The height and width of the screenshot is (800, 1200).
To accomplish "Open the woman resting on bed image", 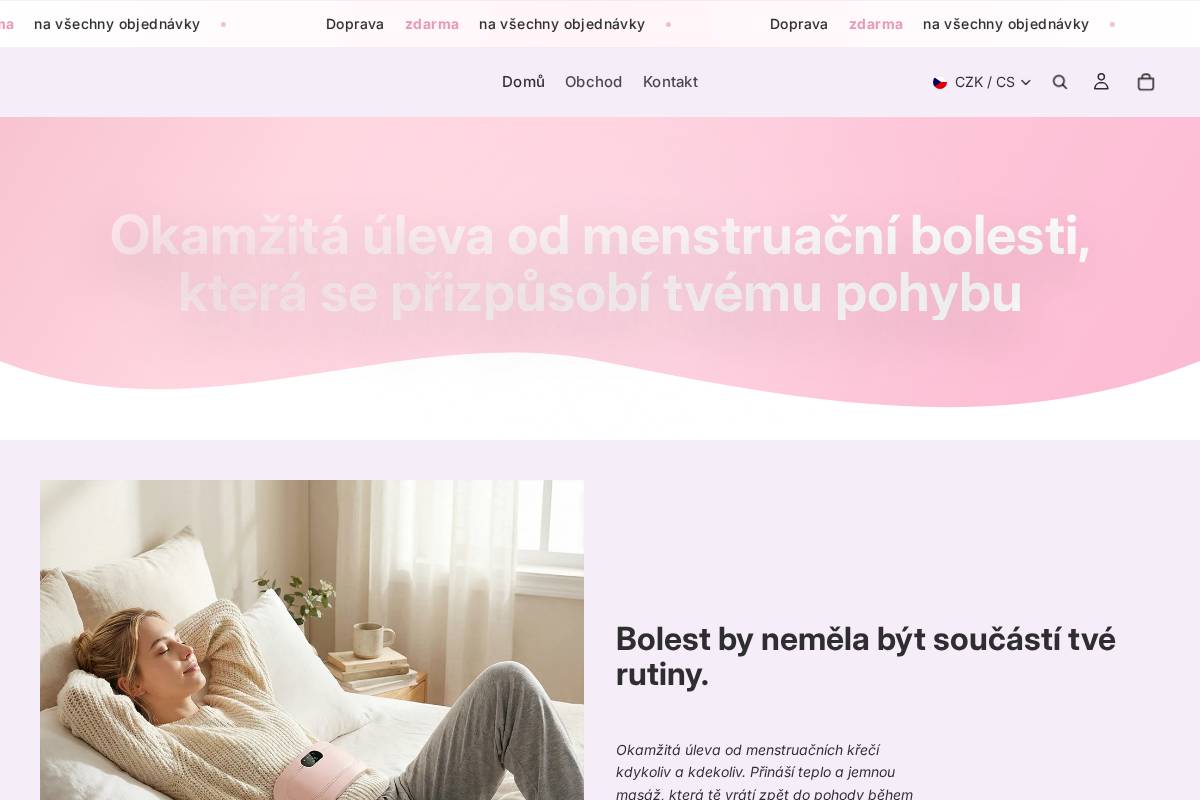I will [x=312, y=640].
